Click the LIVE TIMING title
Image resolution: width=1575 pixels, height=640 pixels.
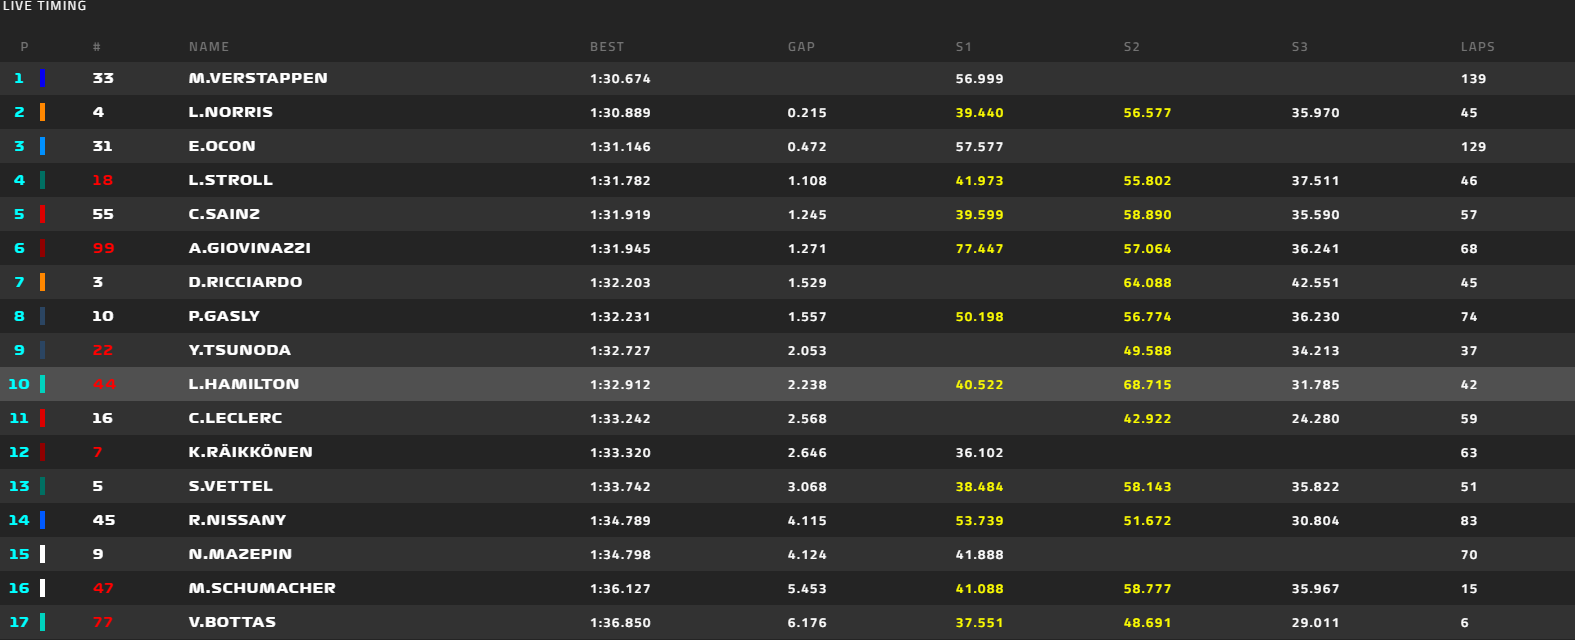coord(44,6)
